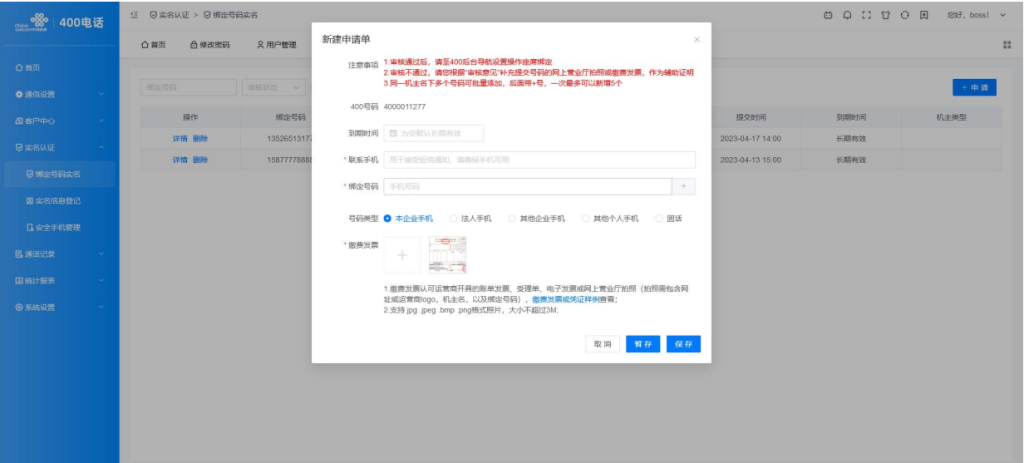This screenshot has height=463, width=1024.
Task: Open the 缴费发票或凭证样例 link
Action: click(566, 299)
